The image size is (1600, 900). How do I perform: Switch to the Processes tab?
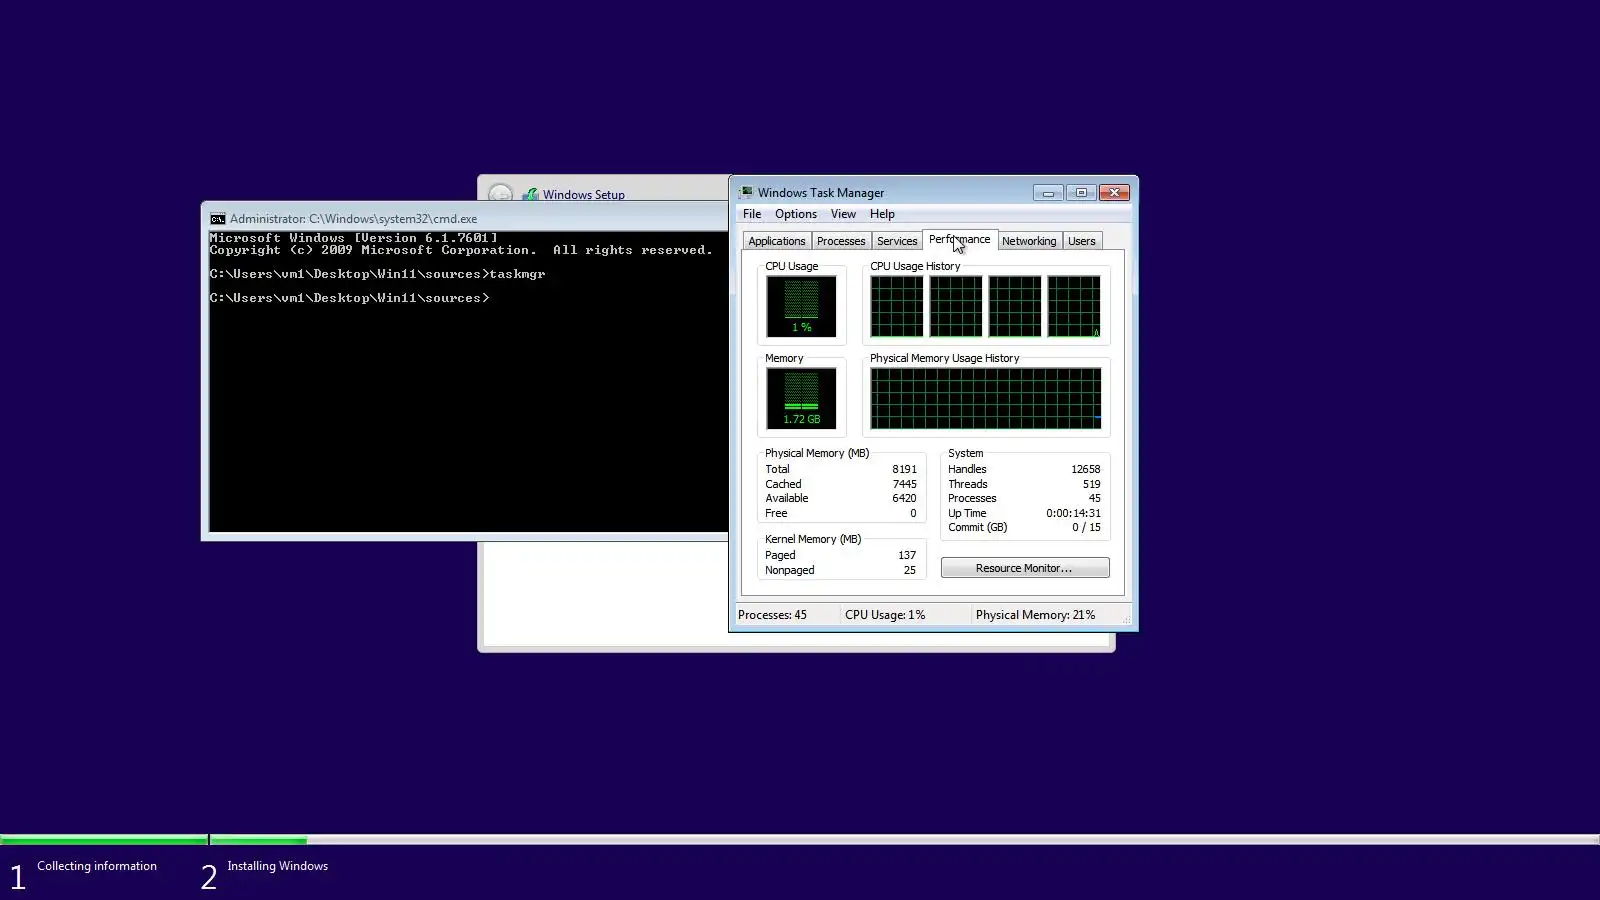(841, 241)
